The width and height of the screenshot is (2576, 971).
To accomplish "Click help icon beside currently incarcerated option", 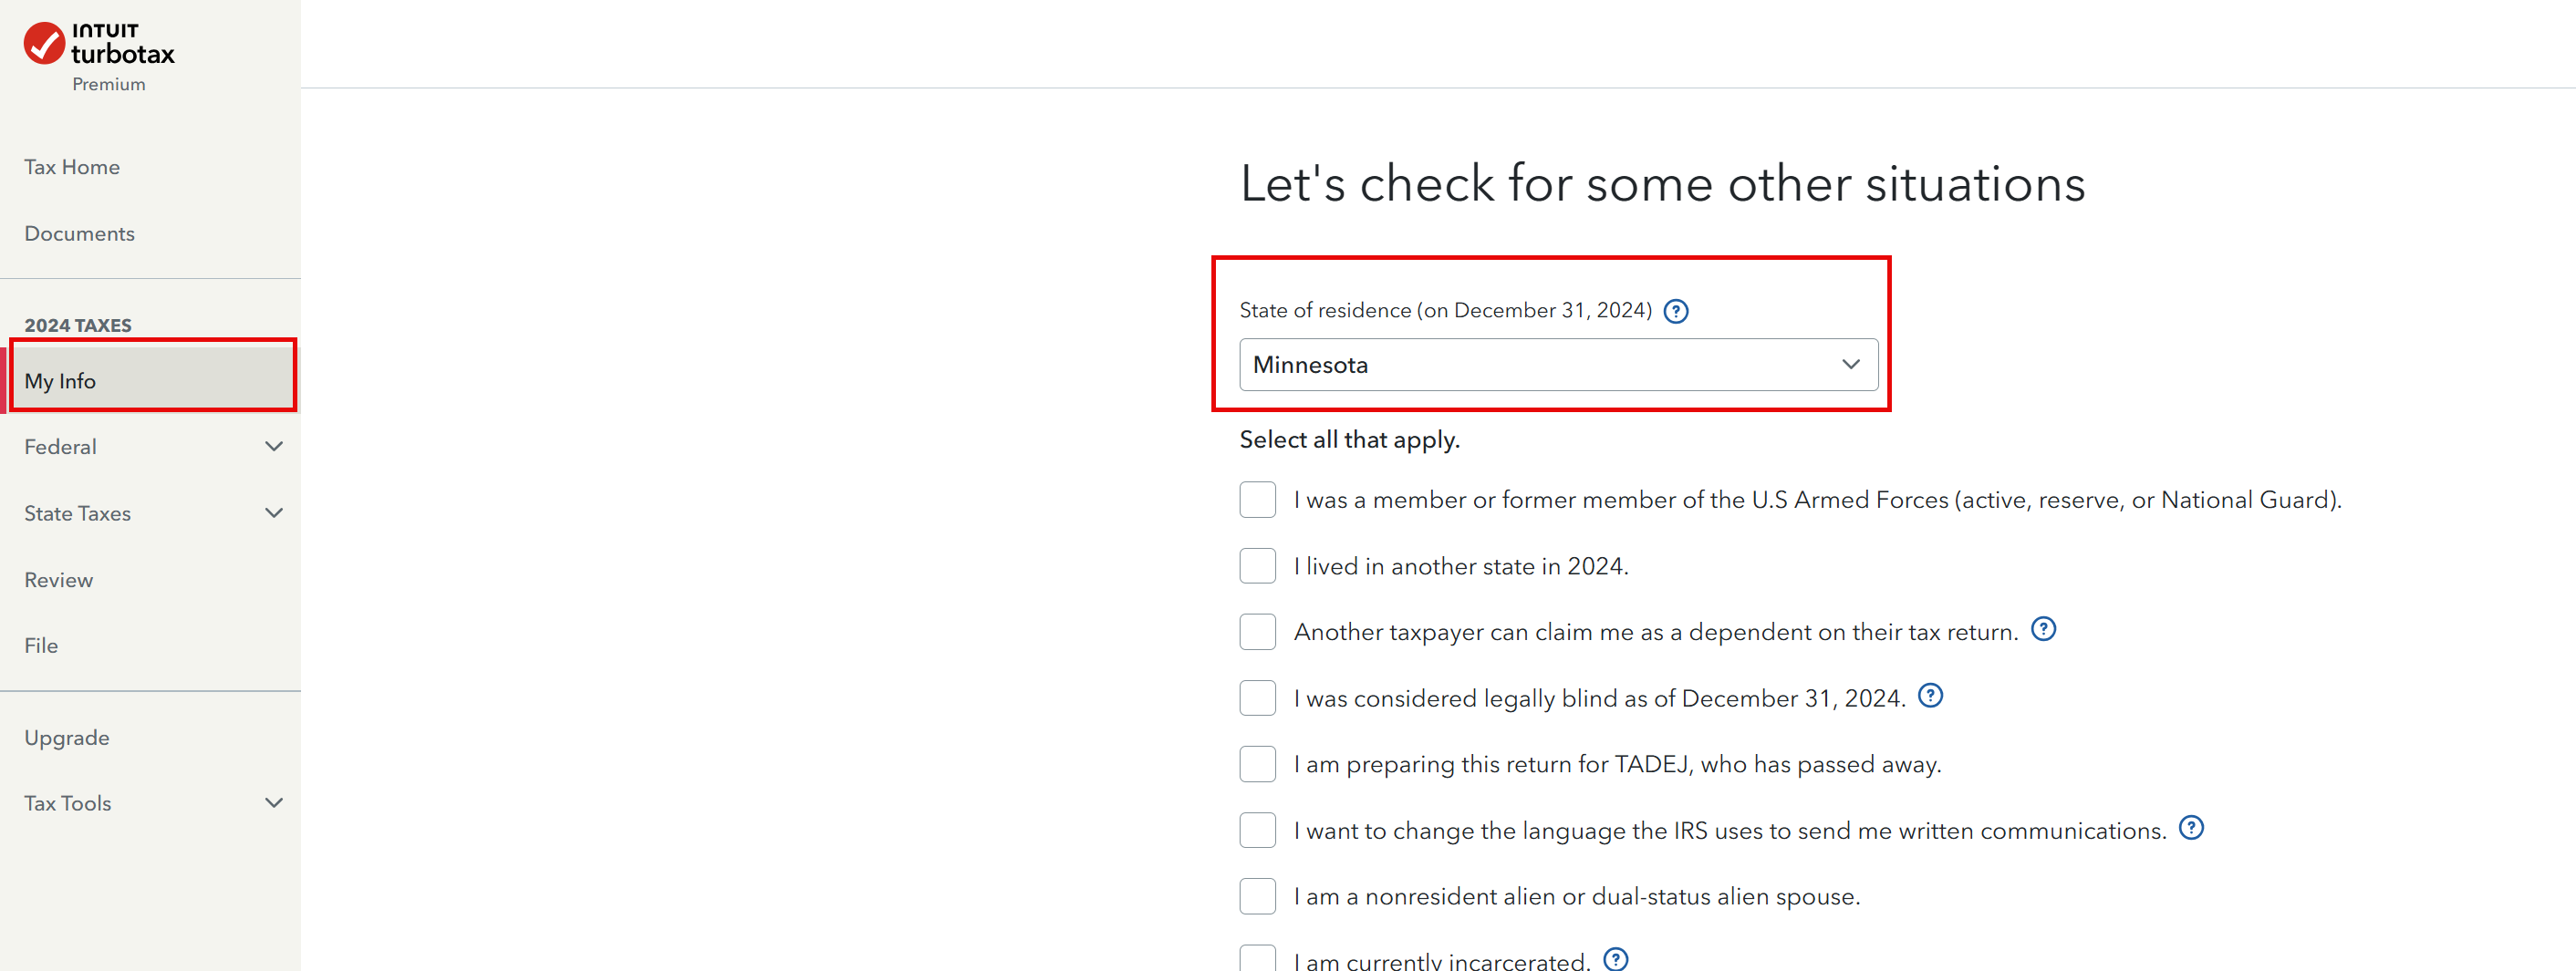I will (x=1616, y=959).
